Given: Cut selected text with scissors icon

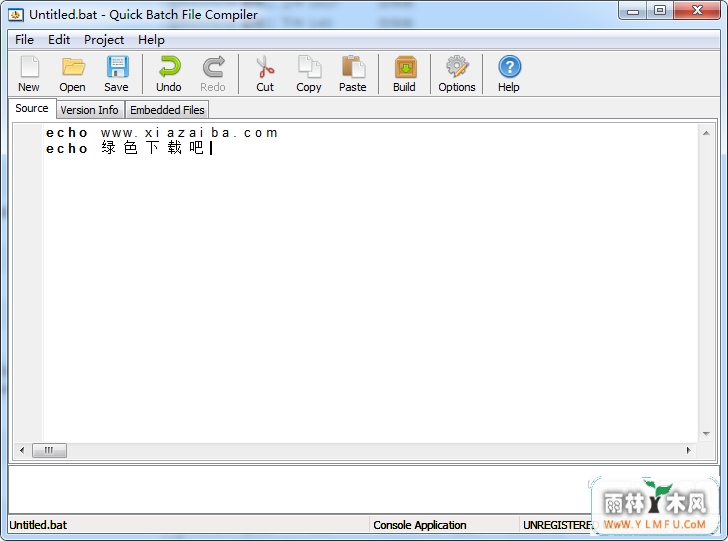Looking at the screenshot, I should coord(265,74).
